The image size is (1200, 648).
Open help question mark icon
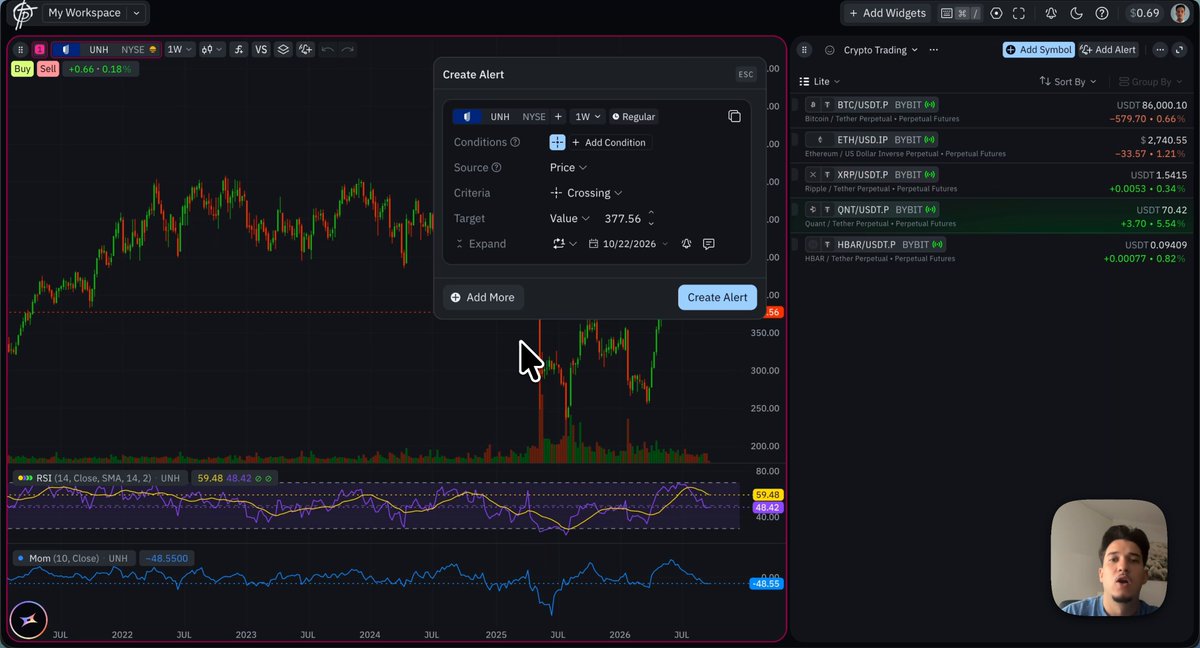1102,13
